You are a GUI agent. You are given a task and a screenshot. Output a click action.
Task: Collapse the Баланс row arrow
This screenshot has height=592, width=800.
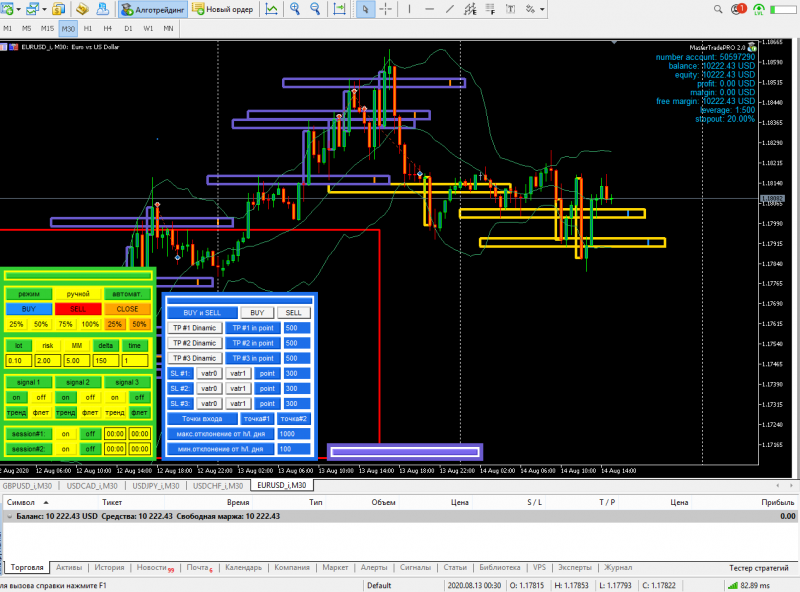(9, 516)
